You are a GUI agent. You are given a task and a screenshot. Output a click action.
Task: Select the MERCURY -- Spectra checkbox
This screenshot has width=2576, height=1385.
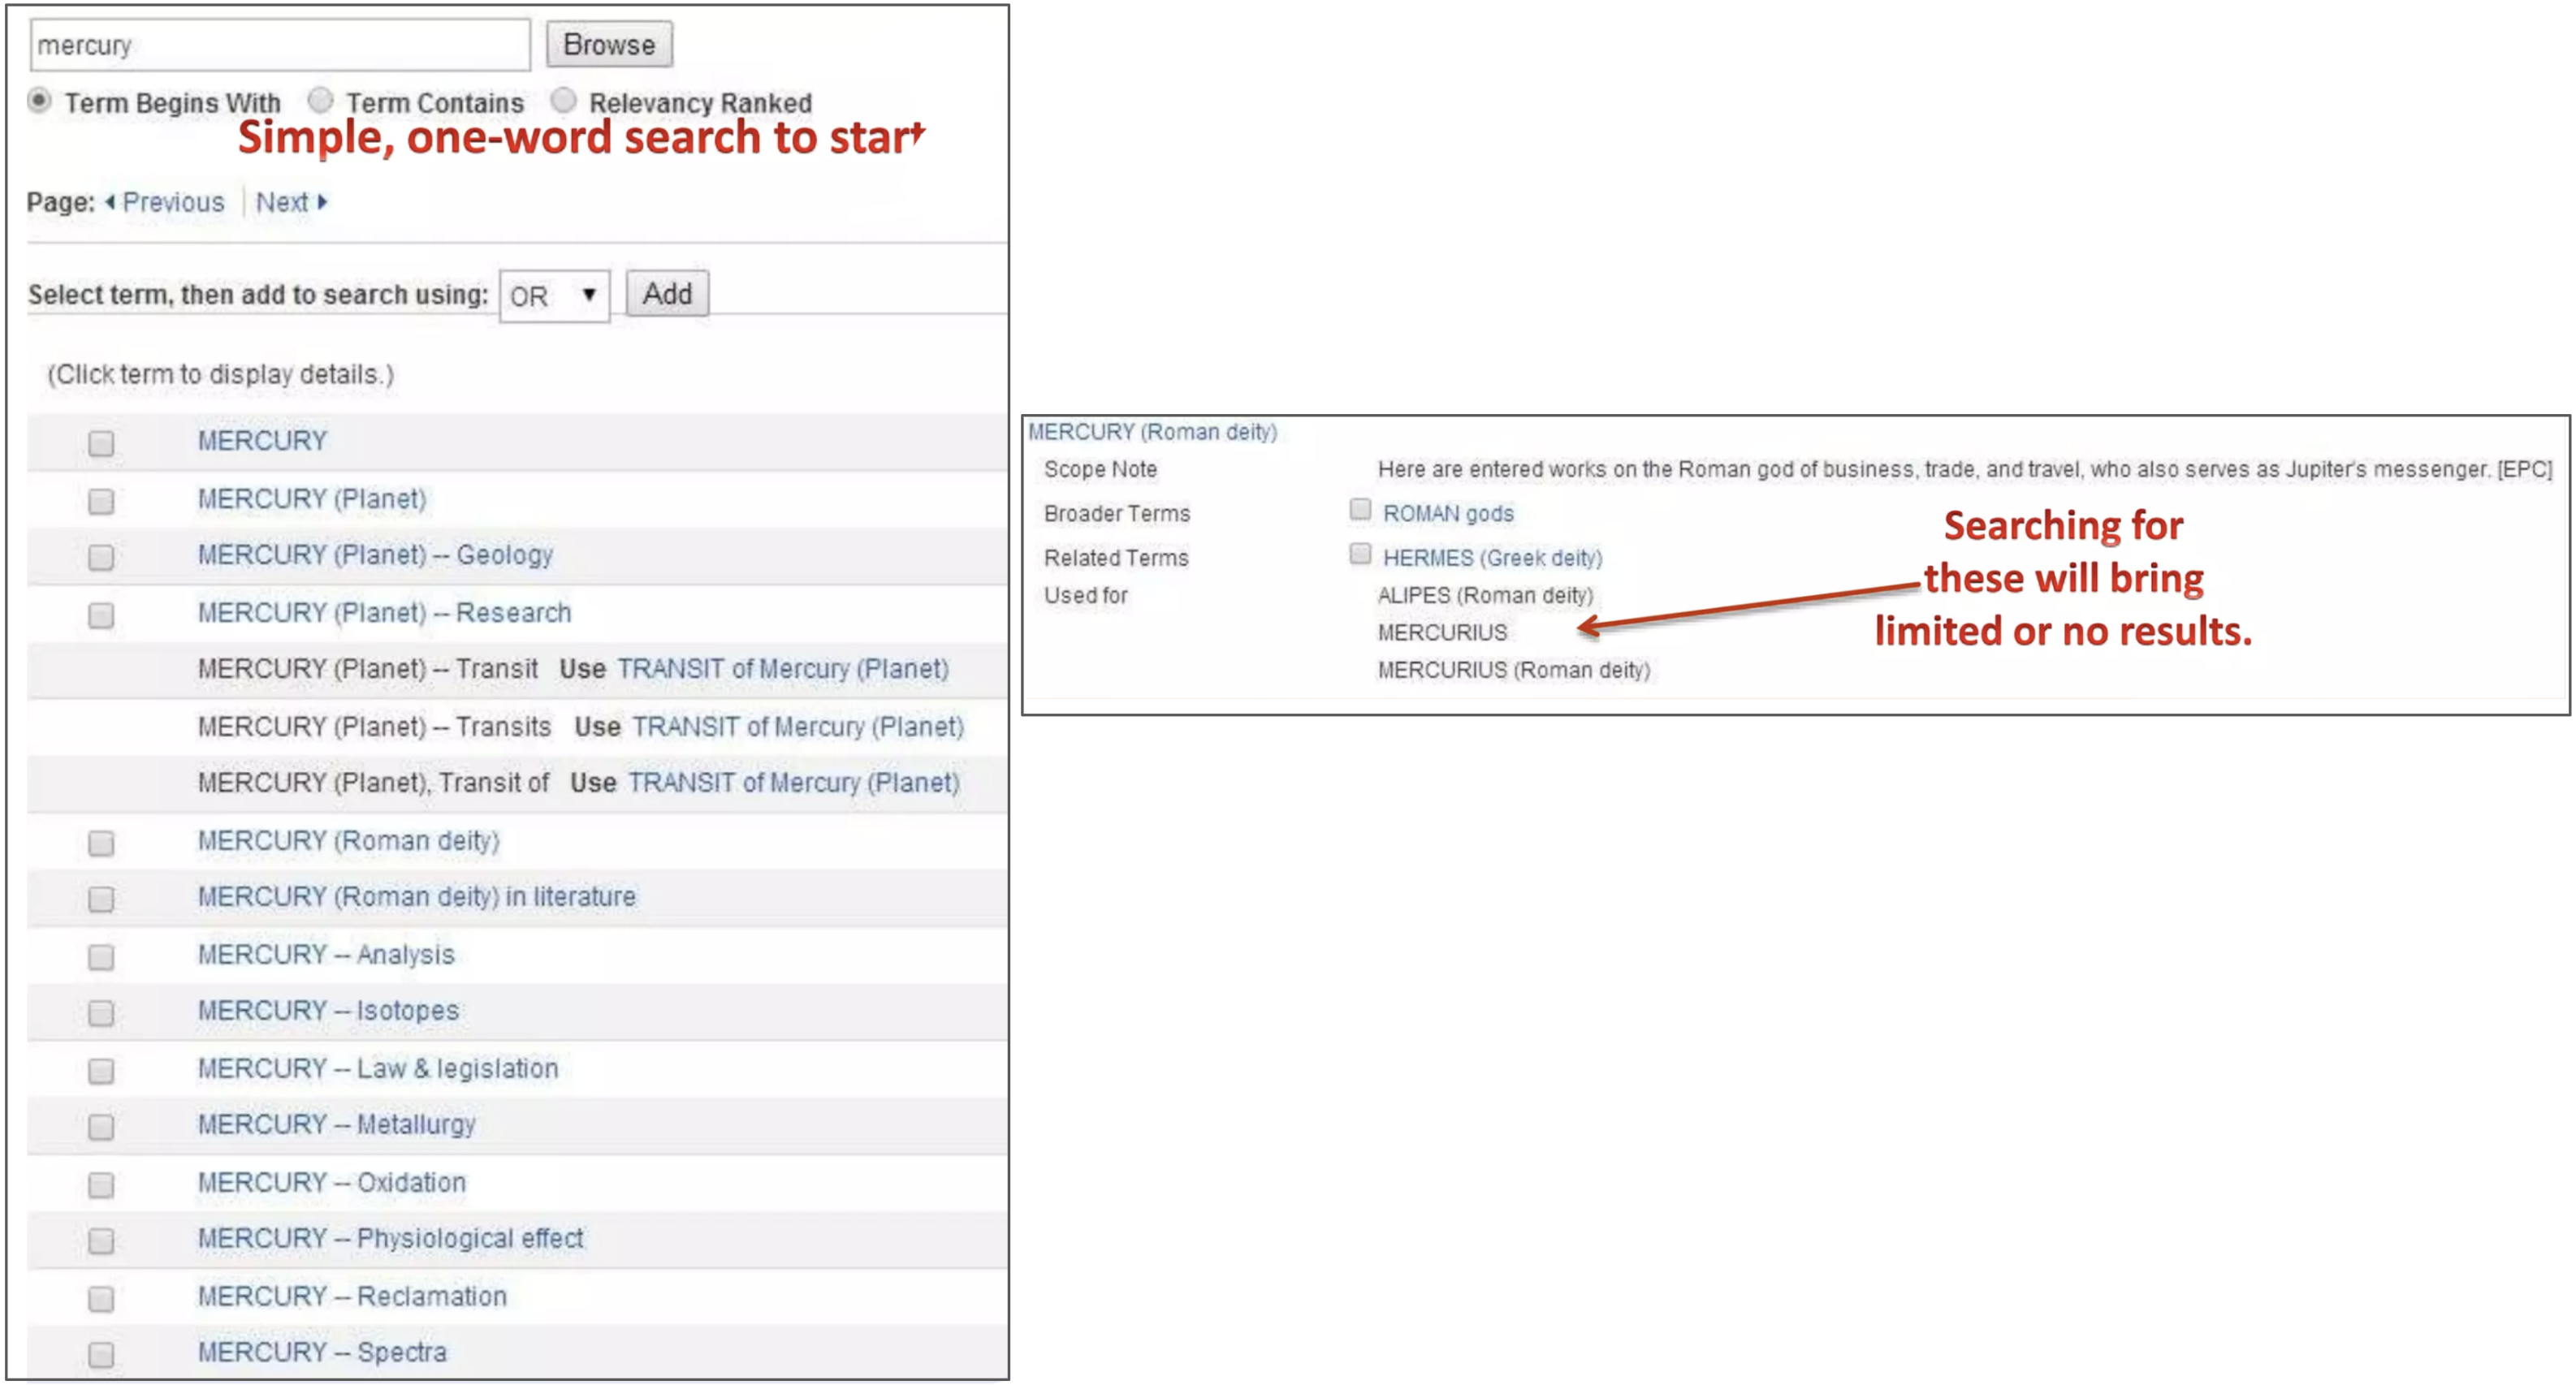pos(101,1354)
